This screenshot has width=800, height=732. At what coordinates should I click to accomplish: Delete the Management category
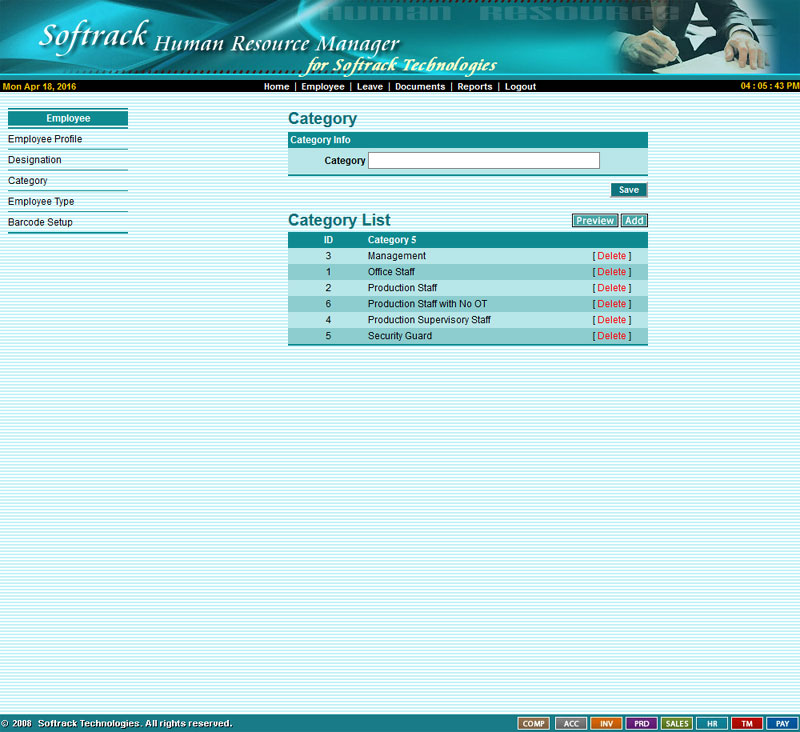click(x=611, y=256)
